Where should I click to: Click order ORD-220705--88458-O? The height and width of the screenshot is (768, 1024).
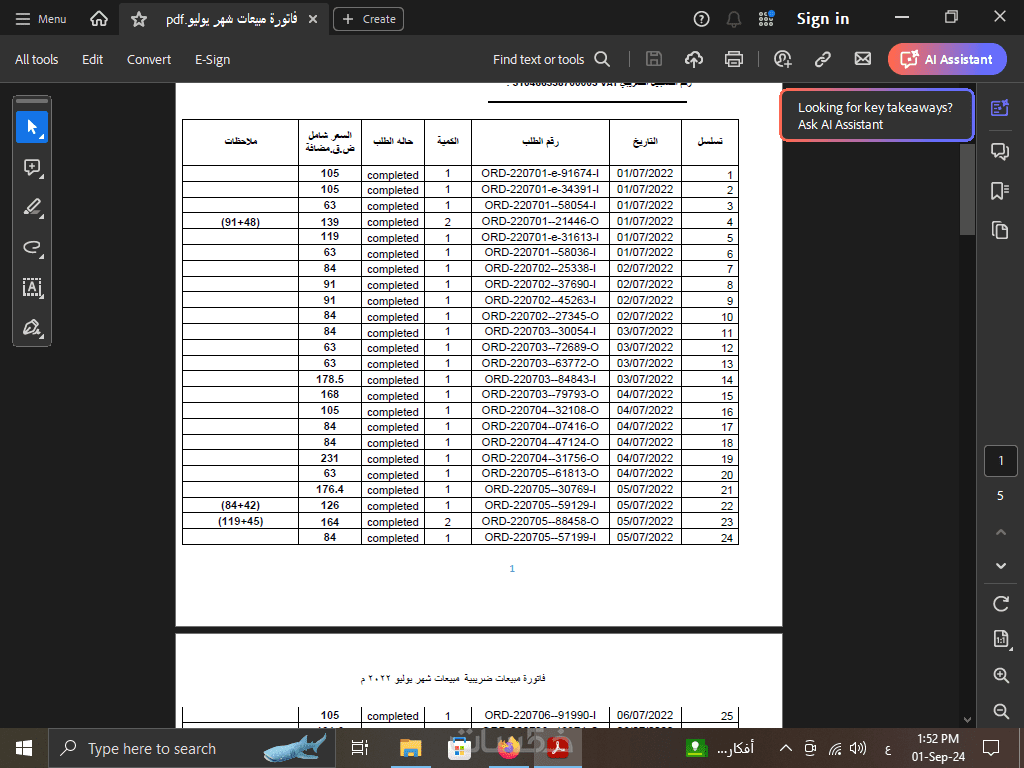coord(540,522)
